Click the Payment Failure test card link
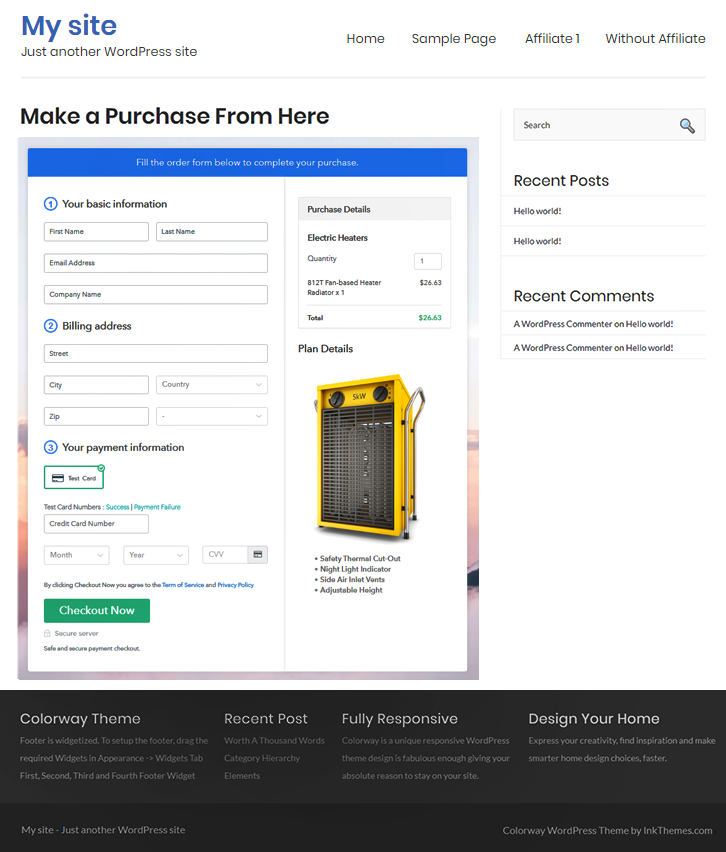 [x=157, y=507]
